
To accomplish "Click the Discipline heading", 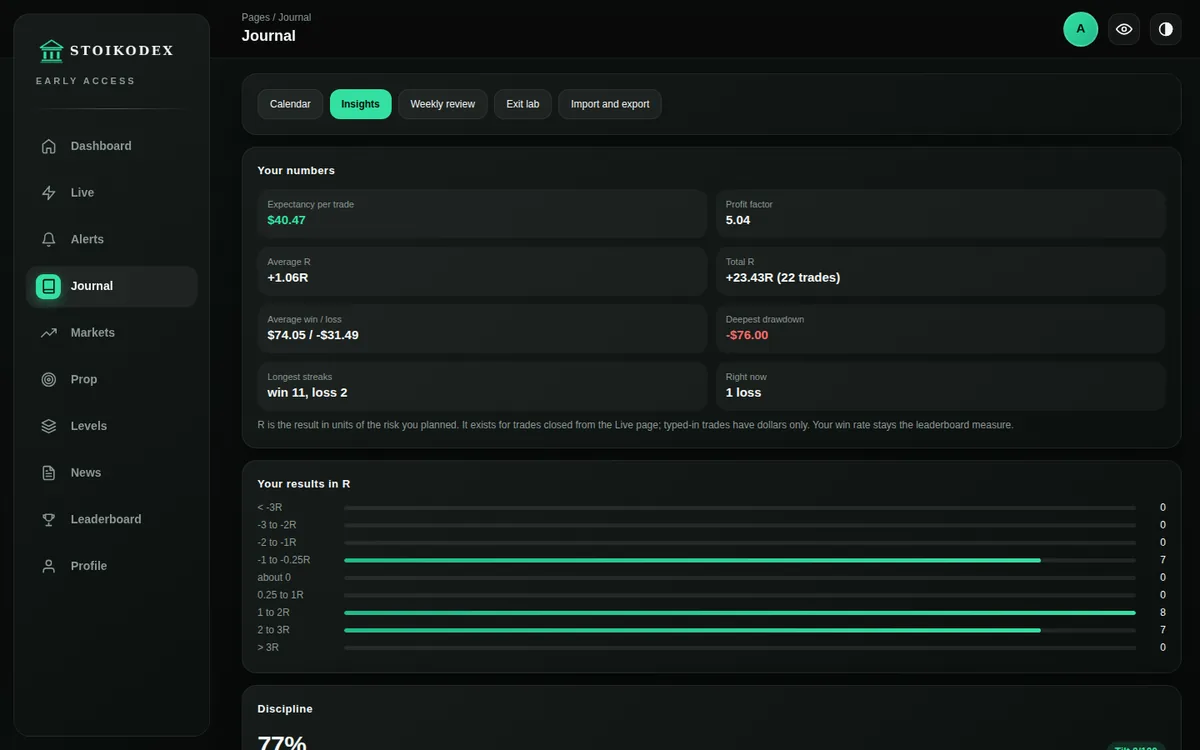I will pos(285,709).
